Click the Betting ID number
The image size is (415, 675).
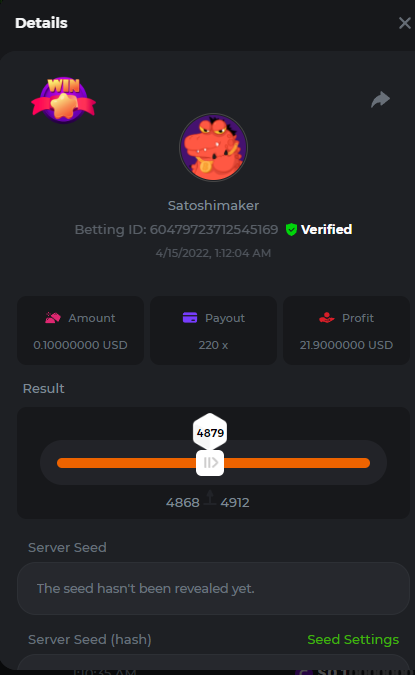pyautogui.click(x=214, y=229)
